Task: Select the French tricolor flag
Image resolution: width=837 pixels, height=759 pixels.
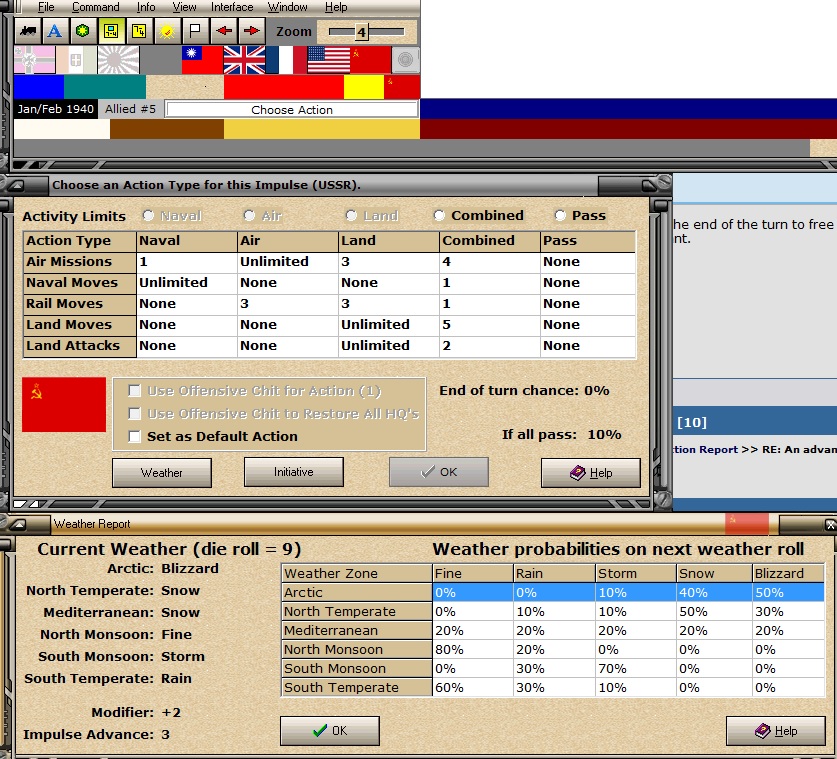Action: pyautogui.click(x=286, y=60)
